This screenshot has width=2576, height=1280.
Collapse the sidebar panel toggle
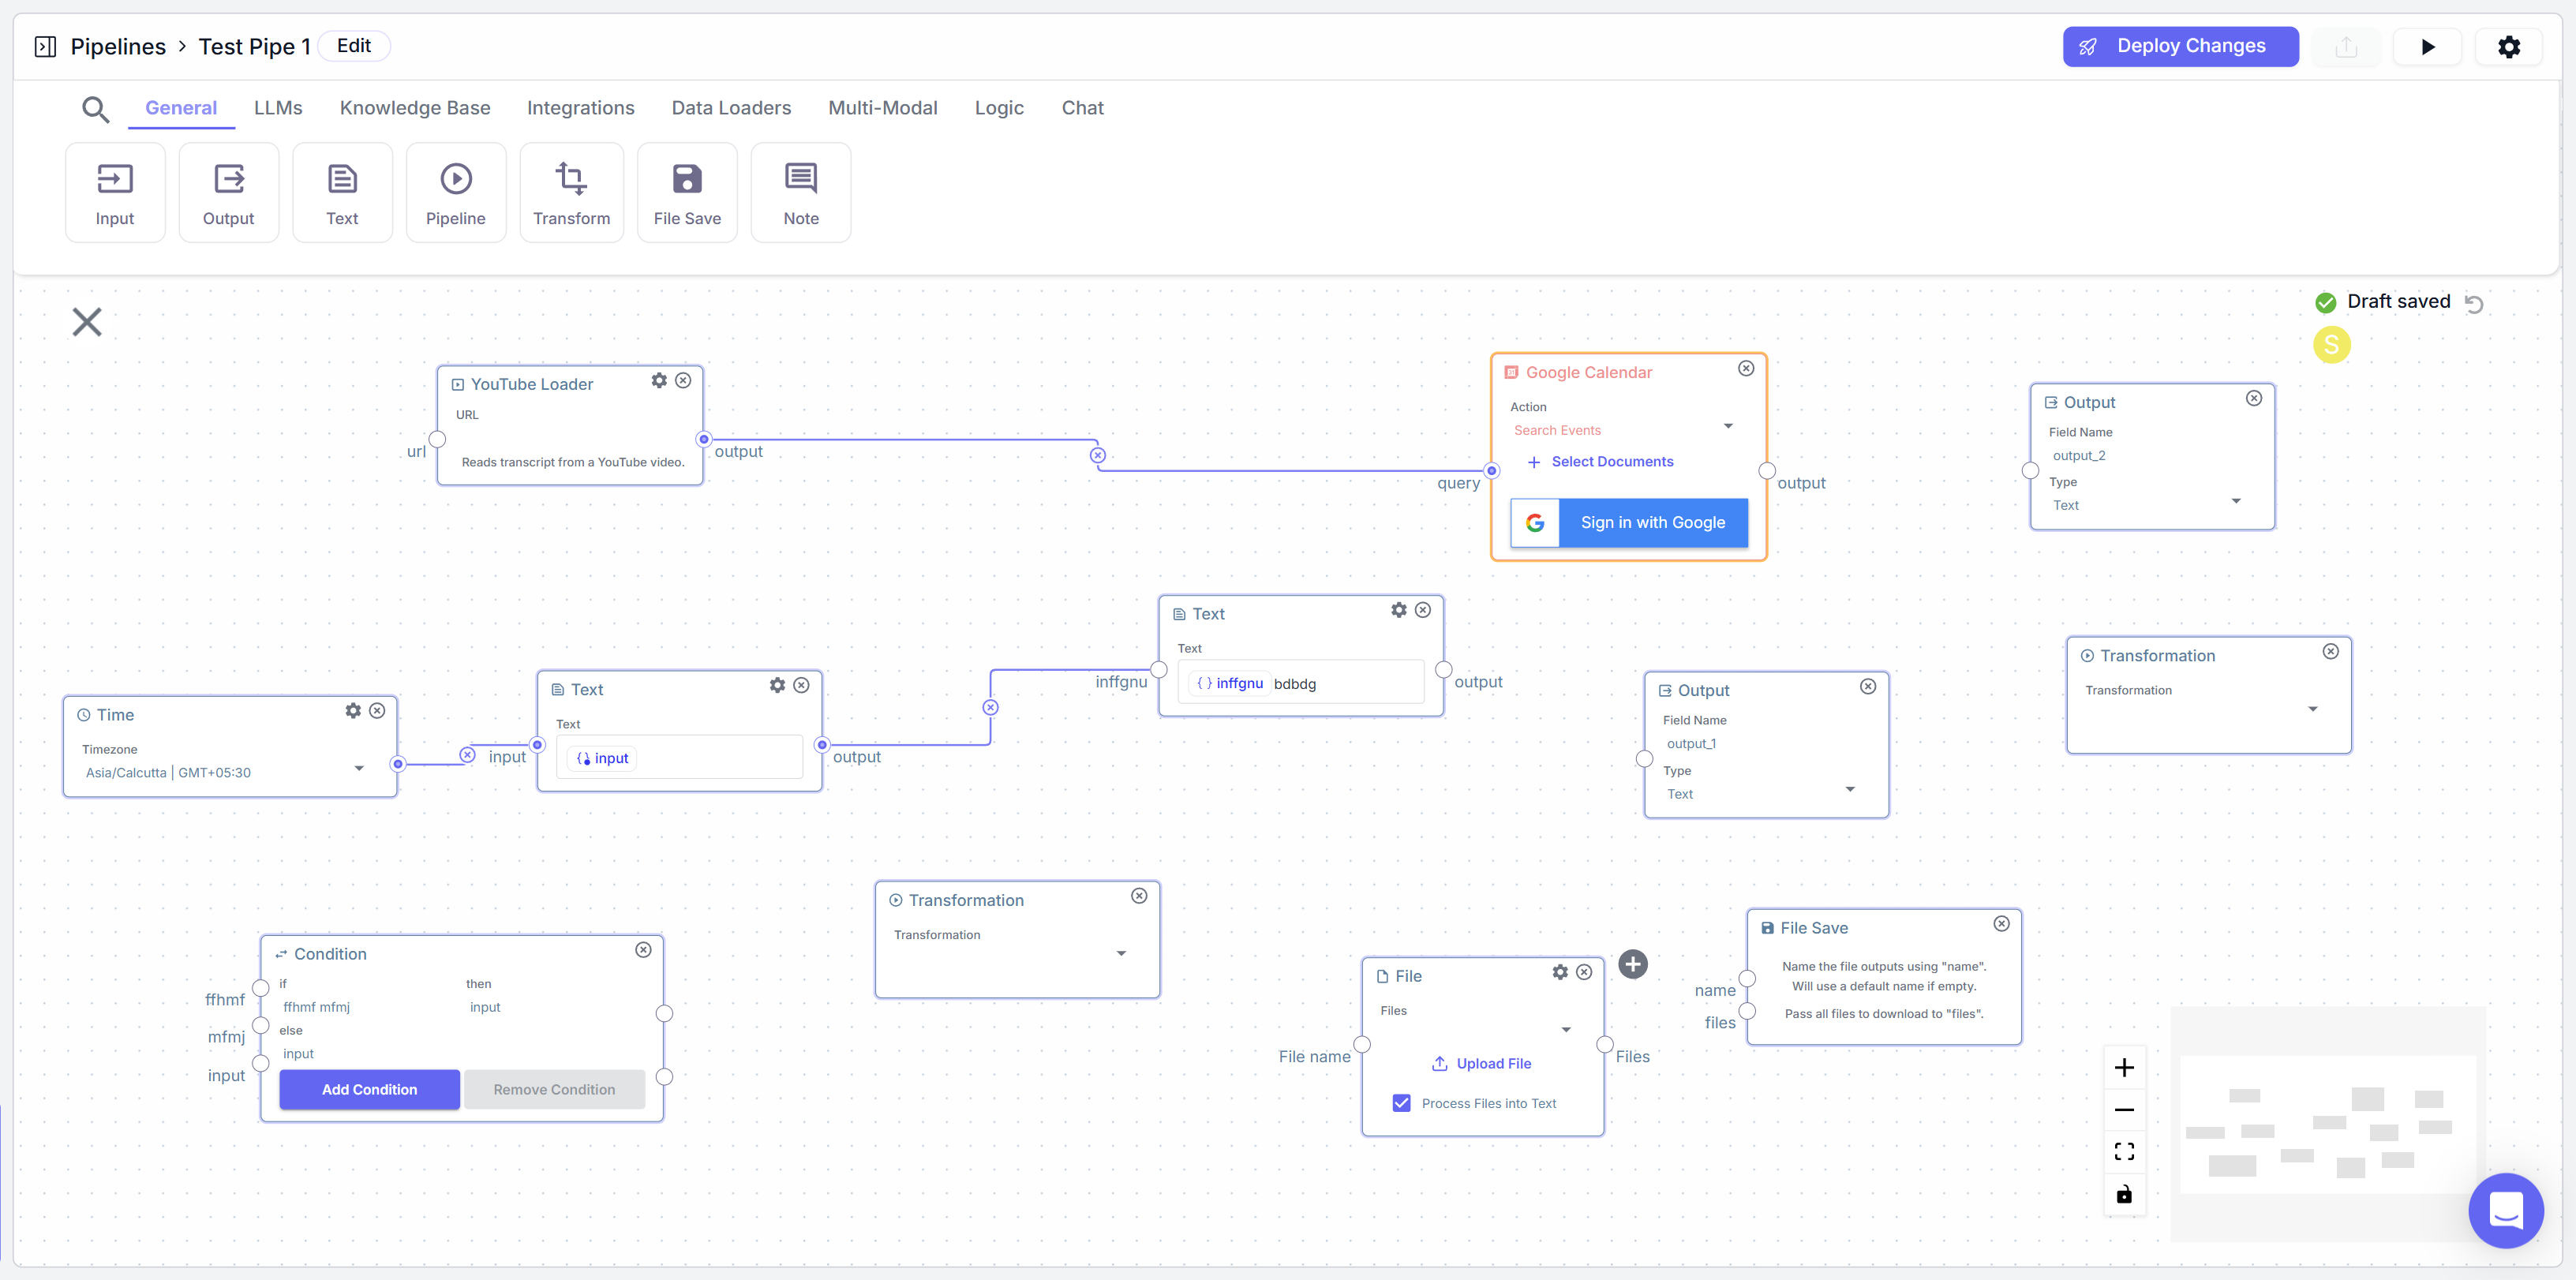tap(45, 47)
